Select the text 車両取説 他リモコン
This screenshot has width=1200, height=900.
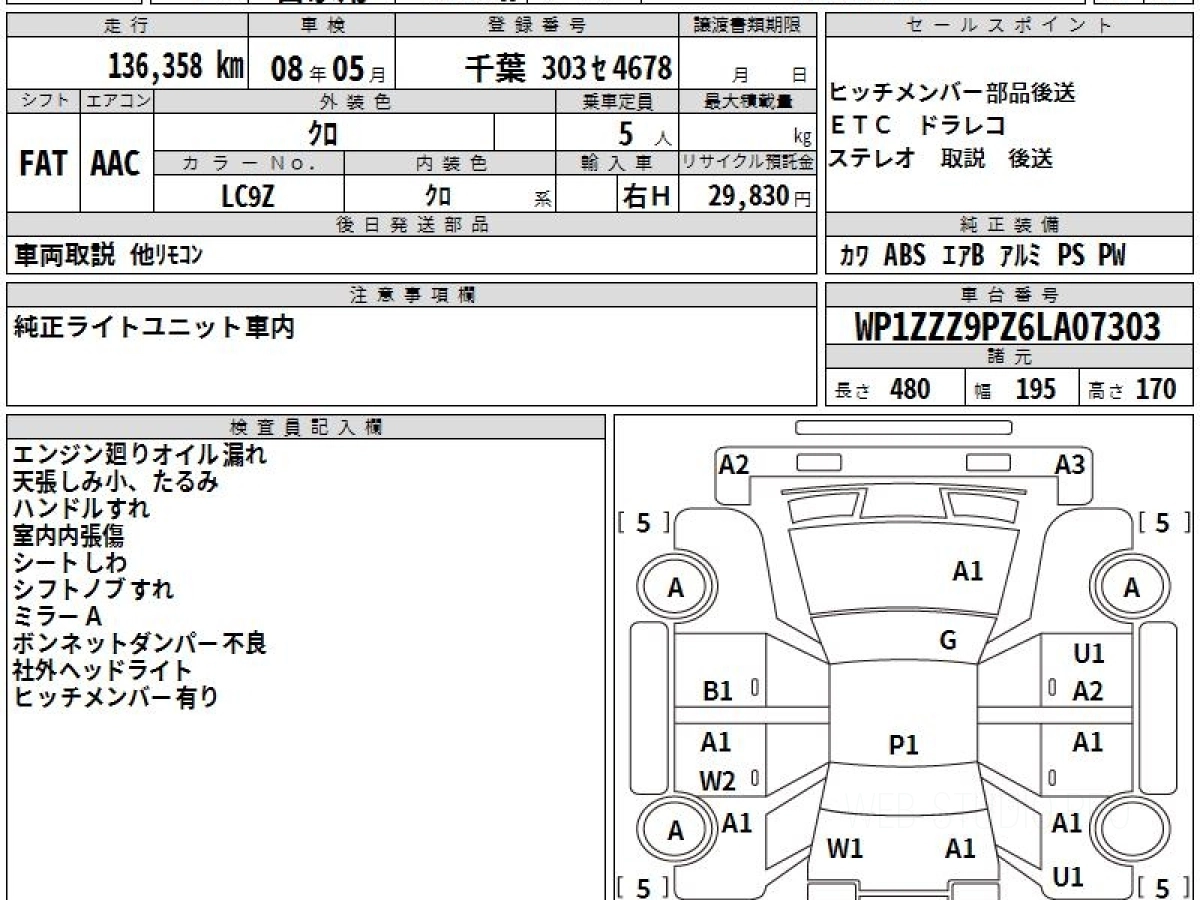(108, 255)
